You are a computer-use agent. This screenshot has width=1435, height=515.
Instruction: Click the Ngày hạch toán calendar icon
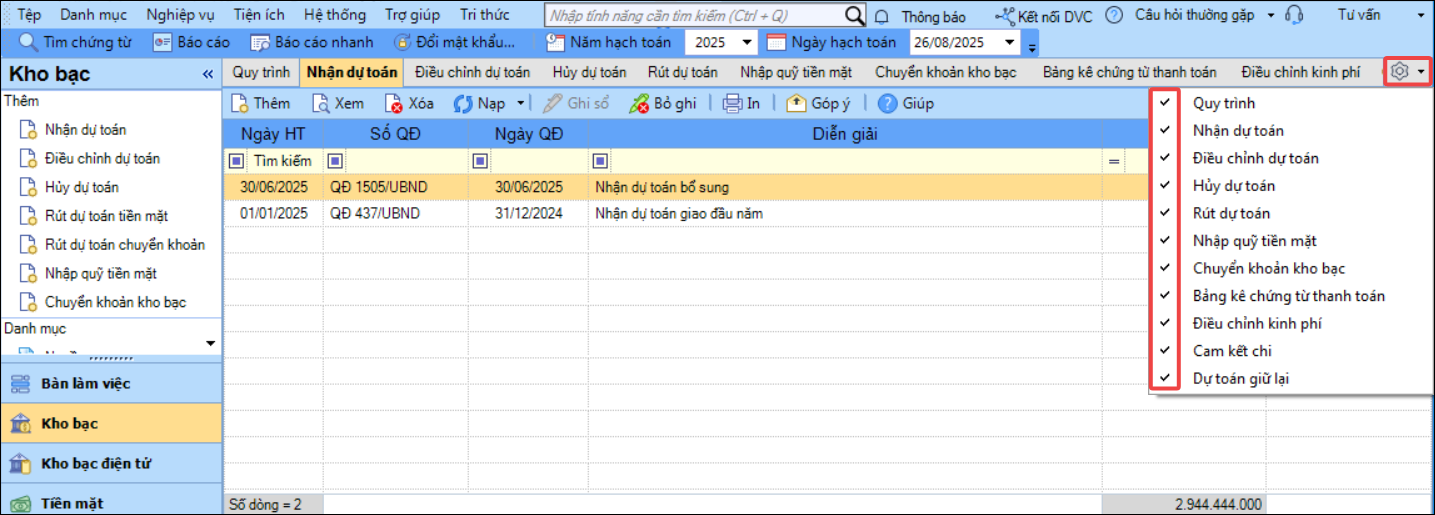click(x=776, y=42)
